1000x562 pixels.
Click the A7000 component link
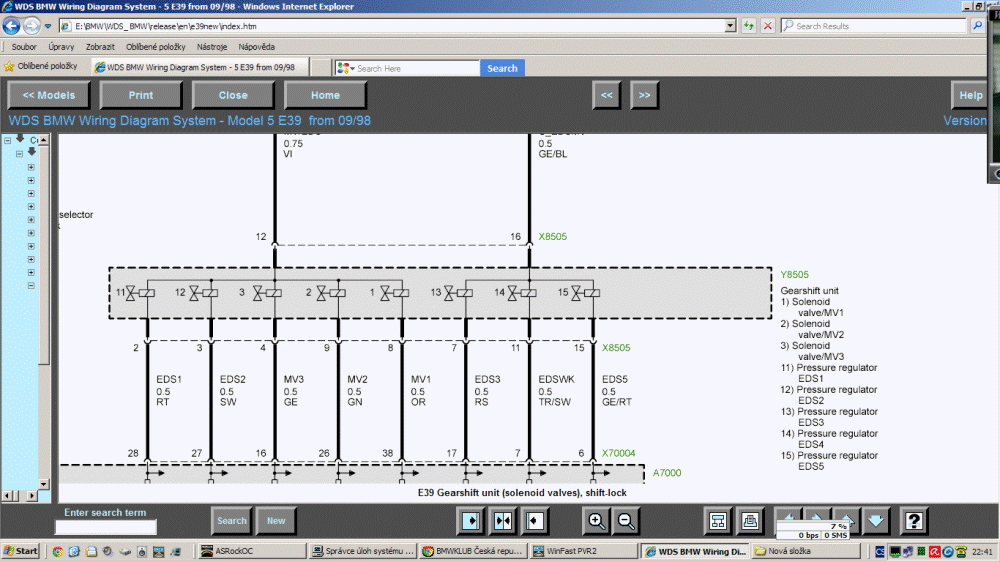tap(667, 473)
